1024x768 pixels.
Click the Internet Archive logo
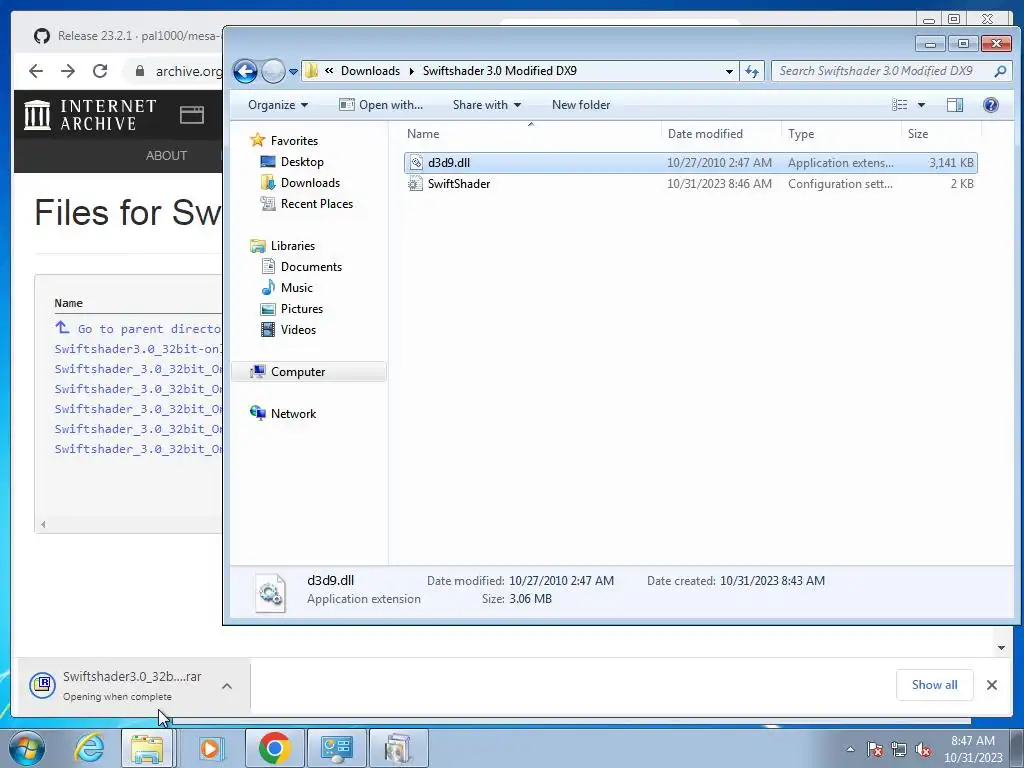(90, 115)
